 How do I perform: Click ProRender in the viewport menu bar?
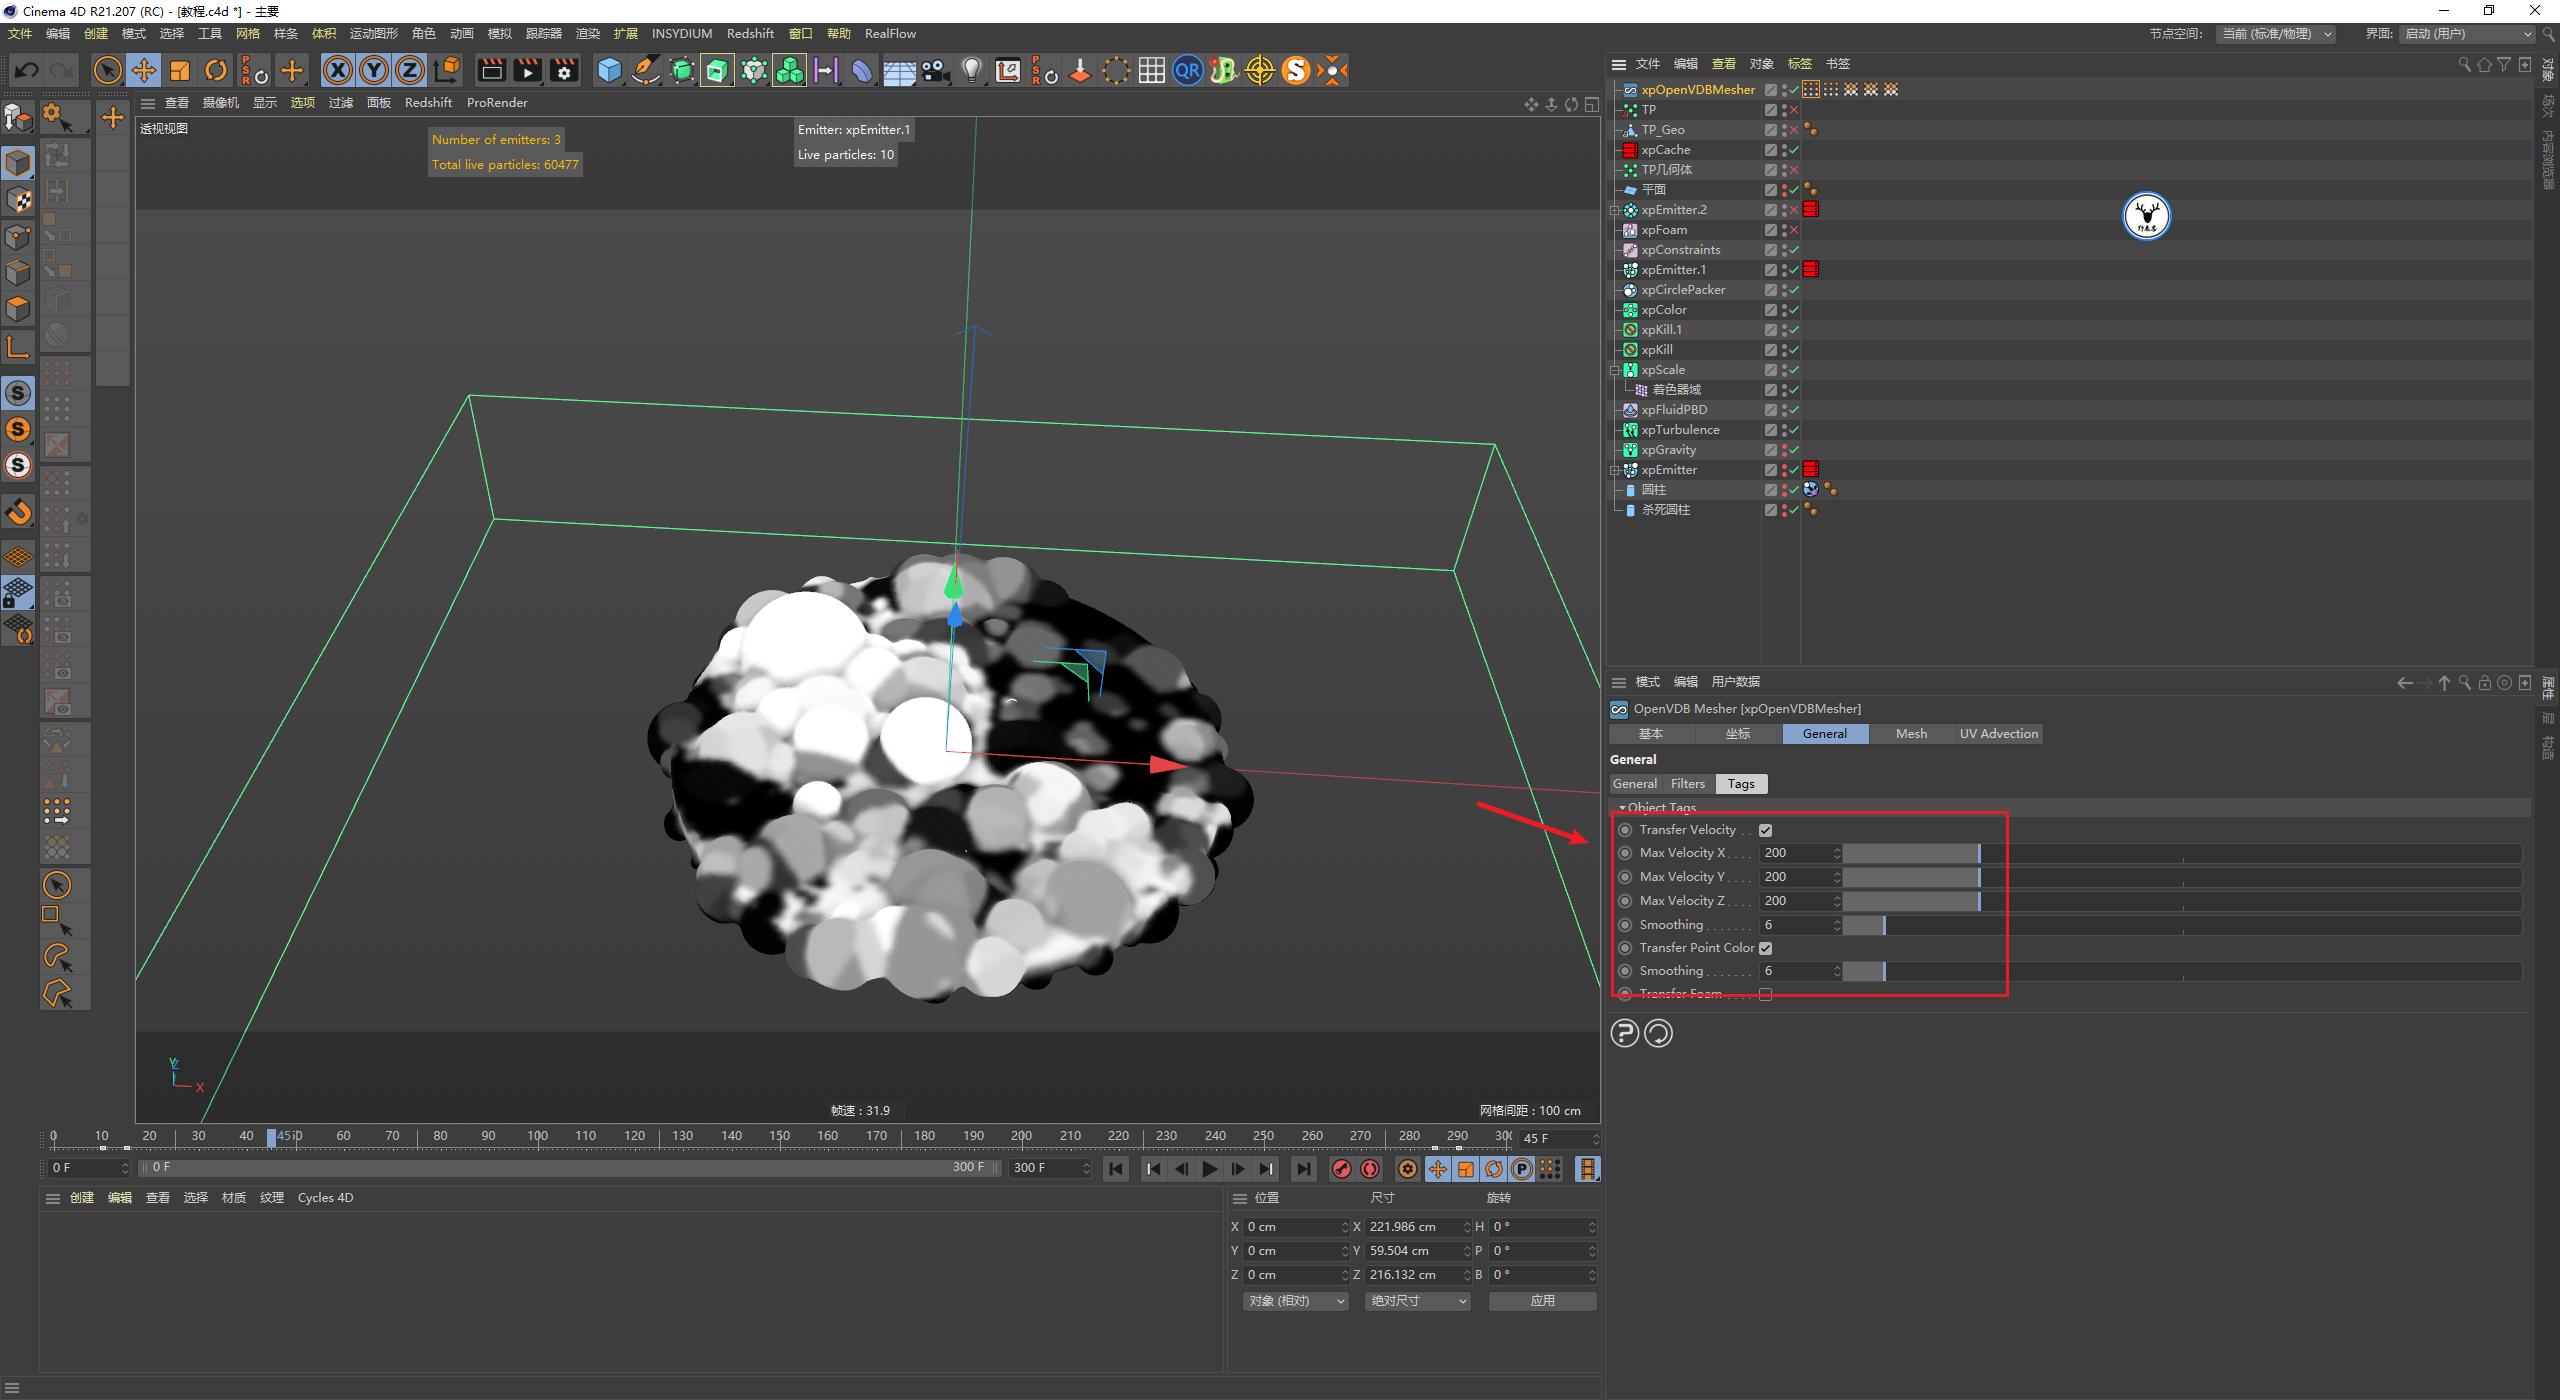coord(497,102)
